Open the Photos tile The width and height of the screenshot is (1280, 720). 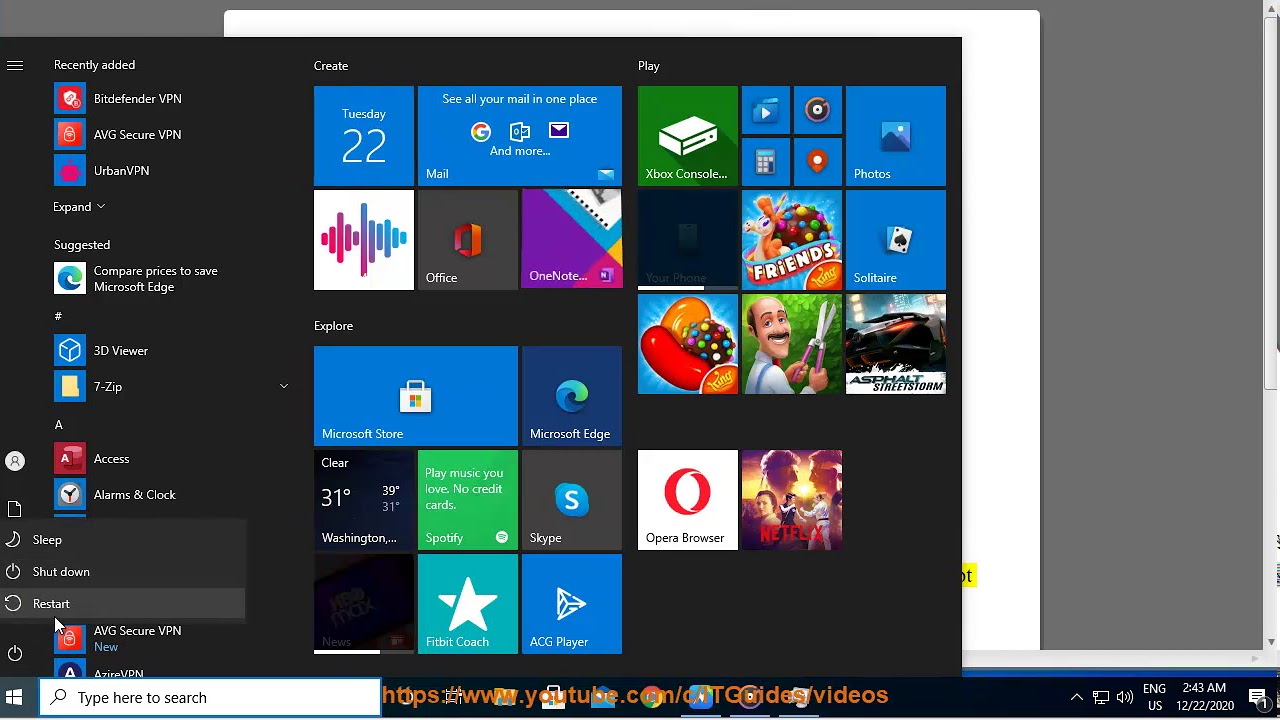(896, 136)
